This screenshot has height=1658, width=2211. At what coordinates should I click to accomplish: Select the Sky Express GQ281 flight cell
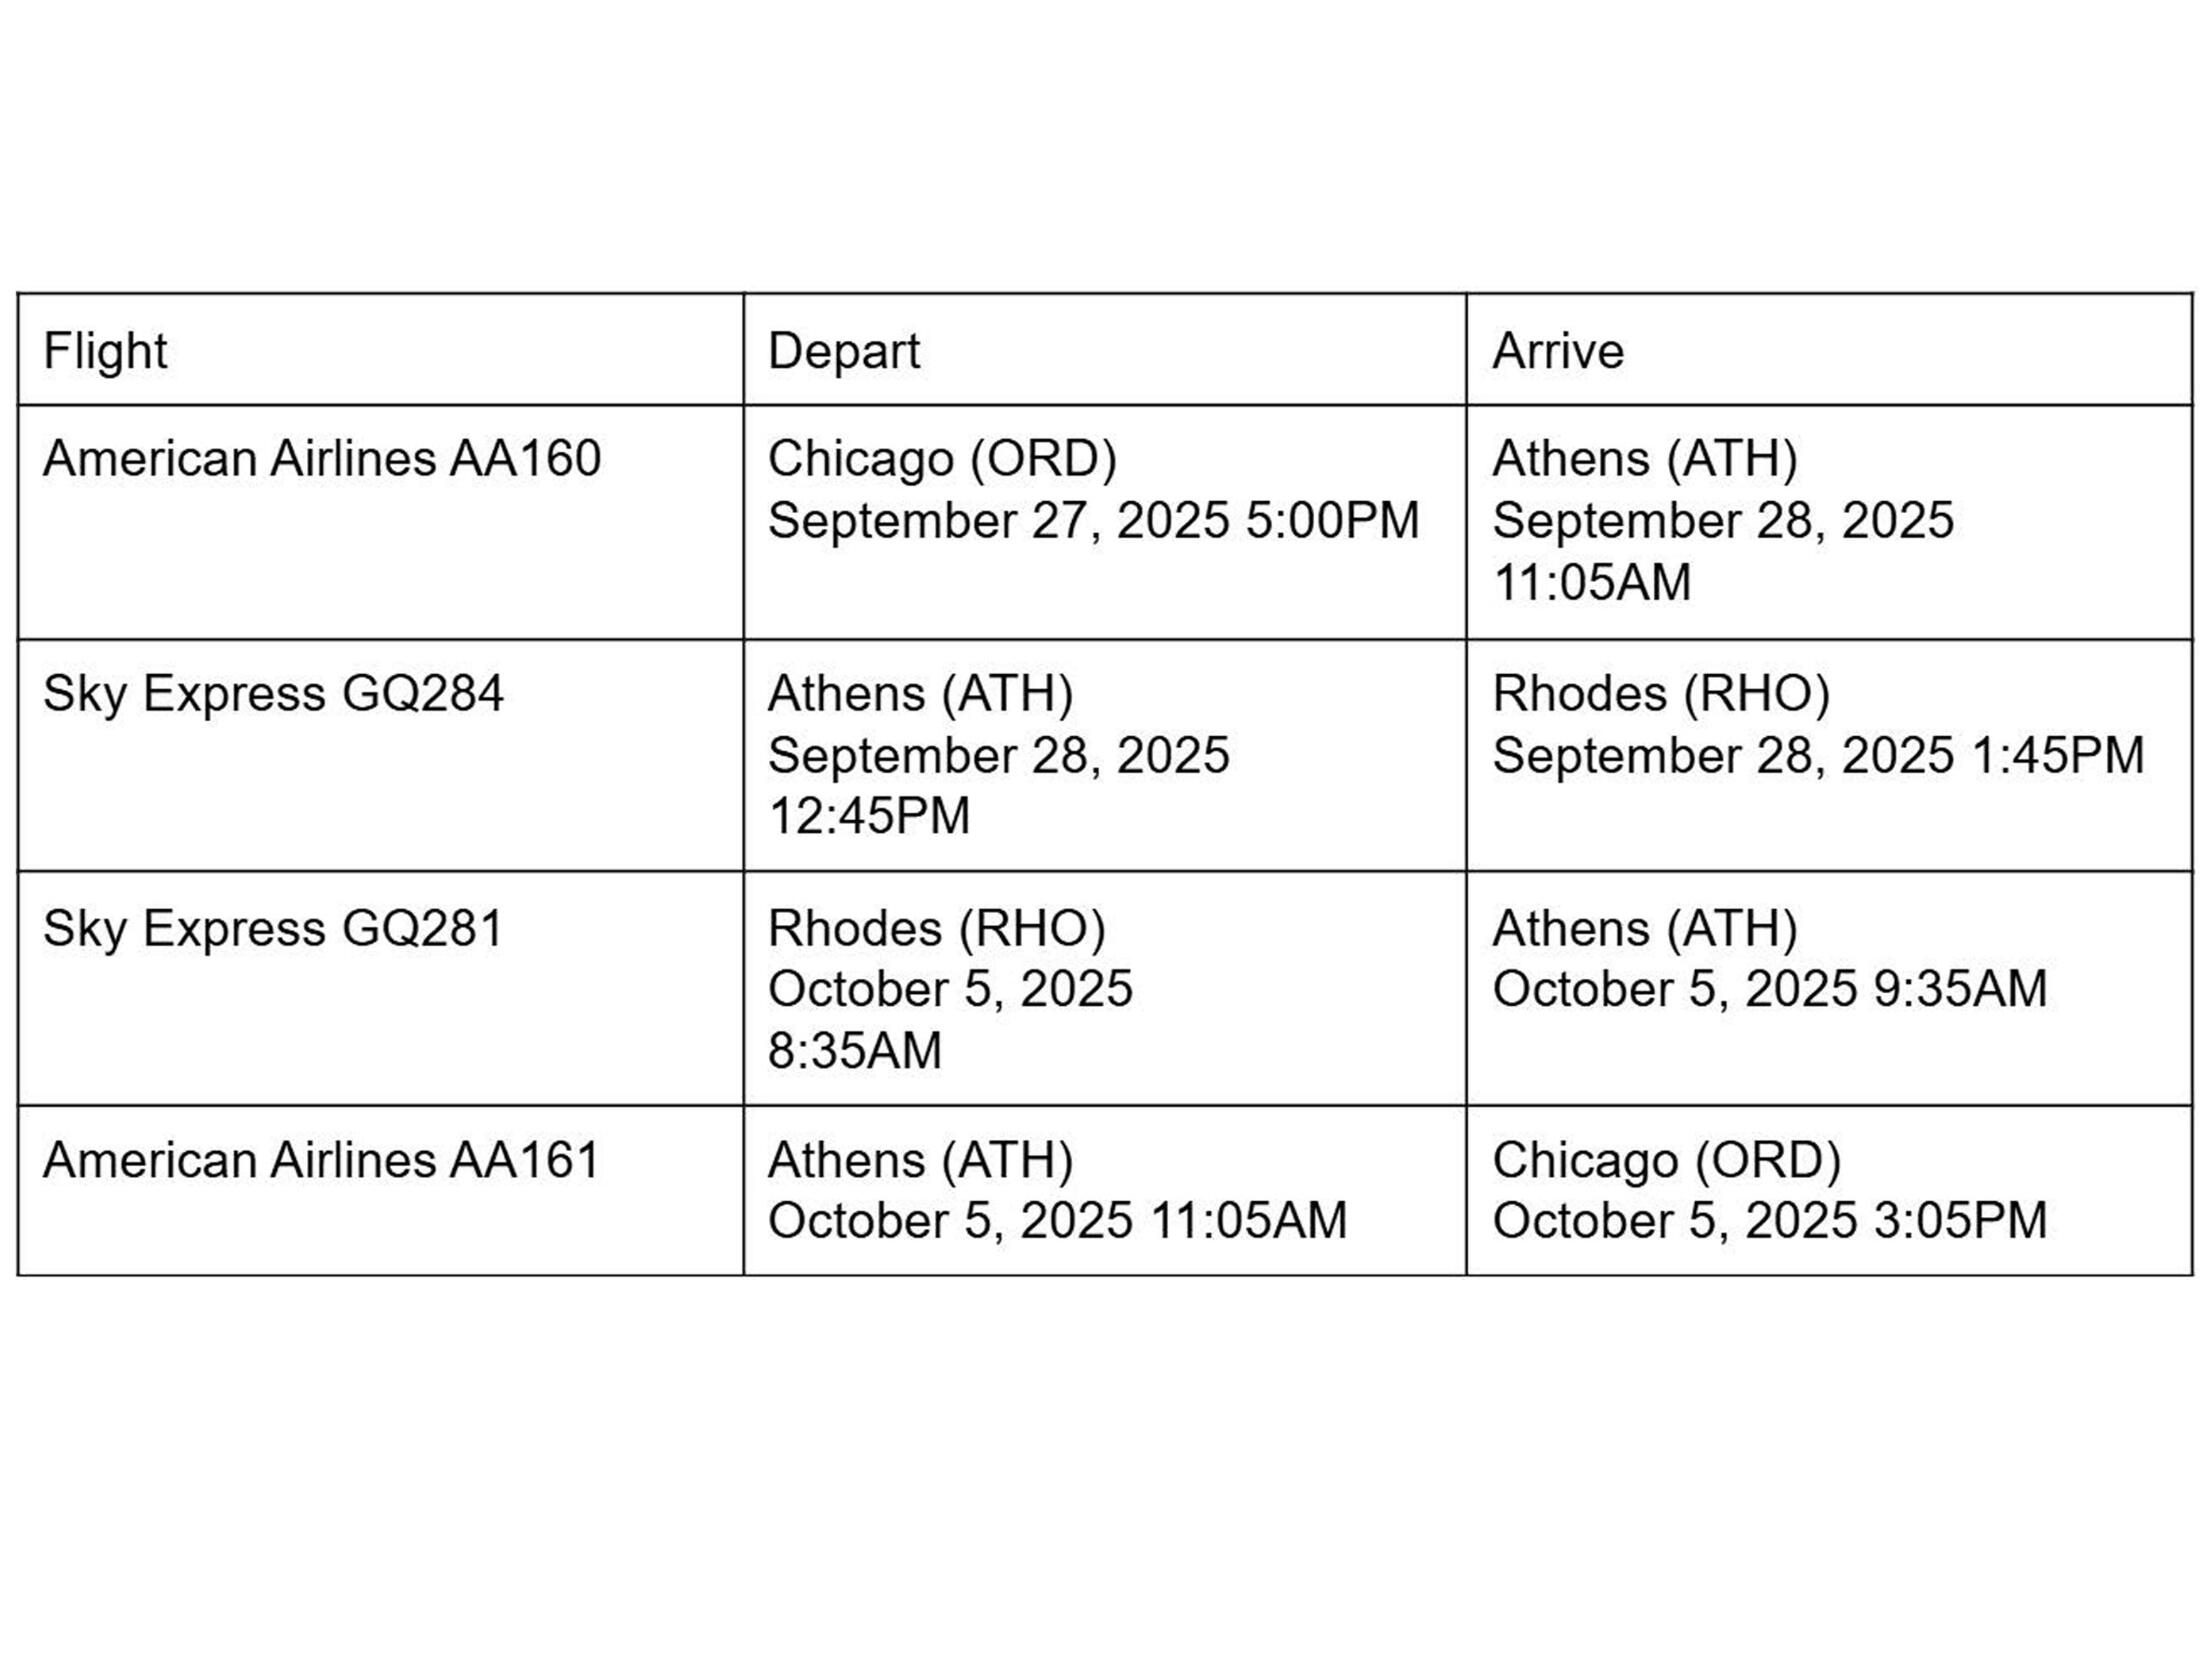pyautogui.click(x=273, y=928)
